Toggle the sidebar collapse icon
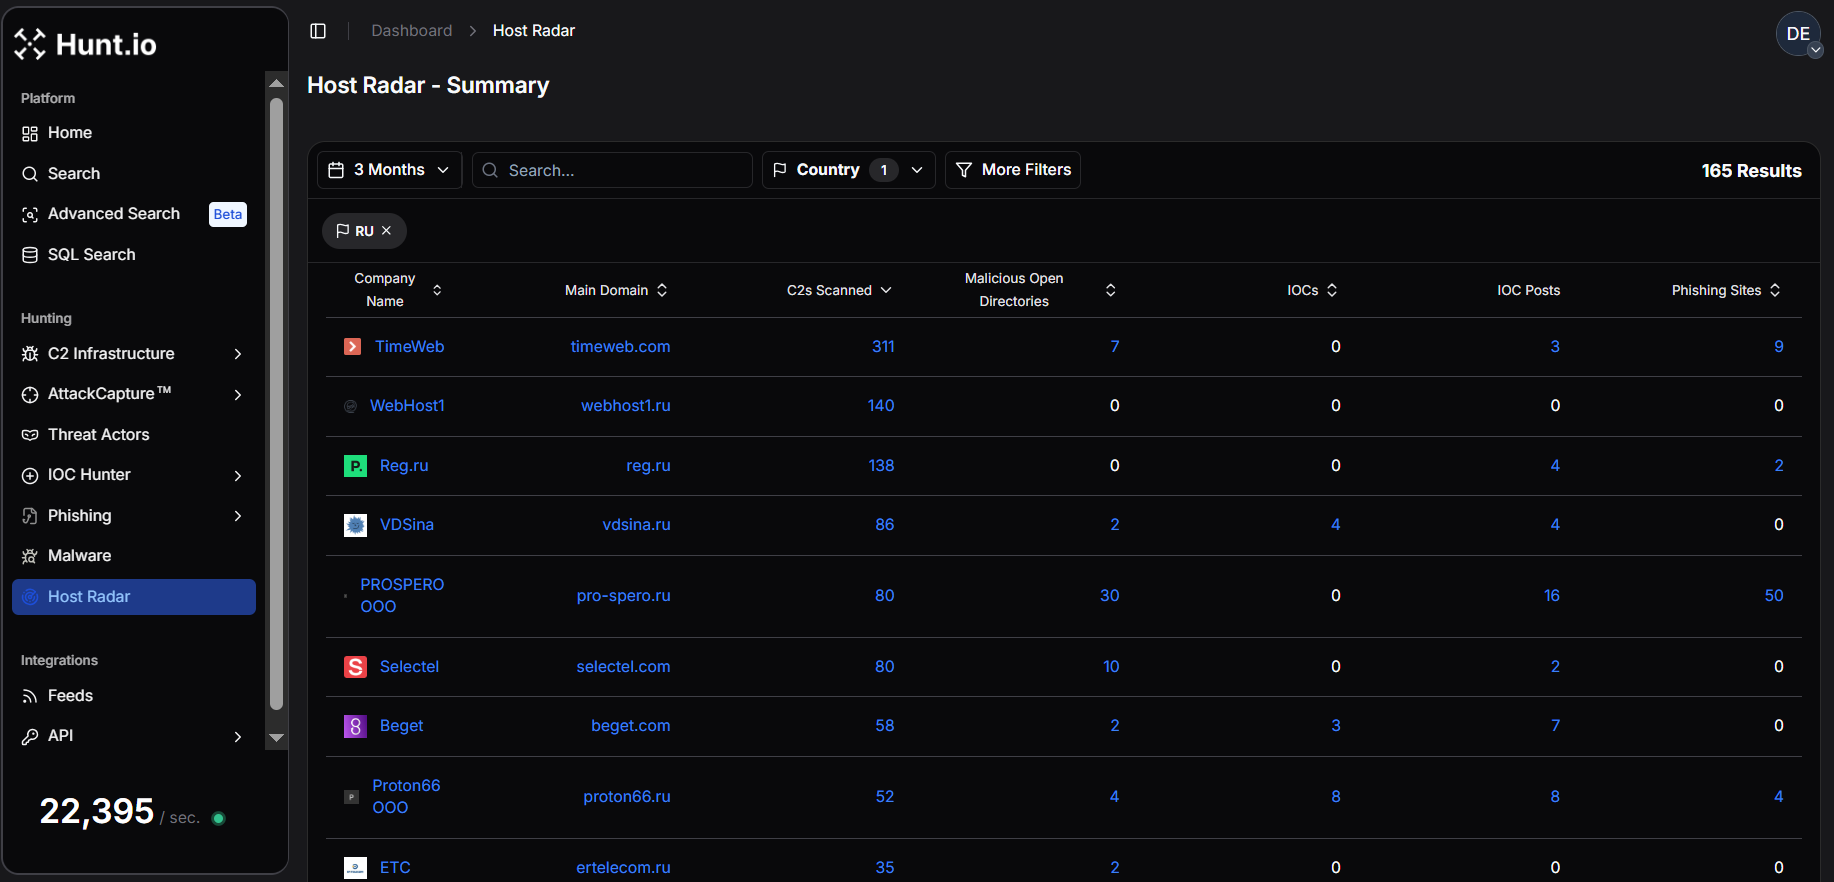Image resolution: width=1834 pixels, height=882 pixels. click(318, 31)
